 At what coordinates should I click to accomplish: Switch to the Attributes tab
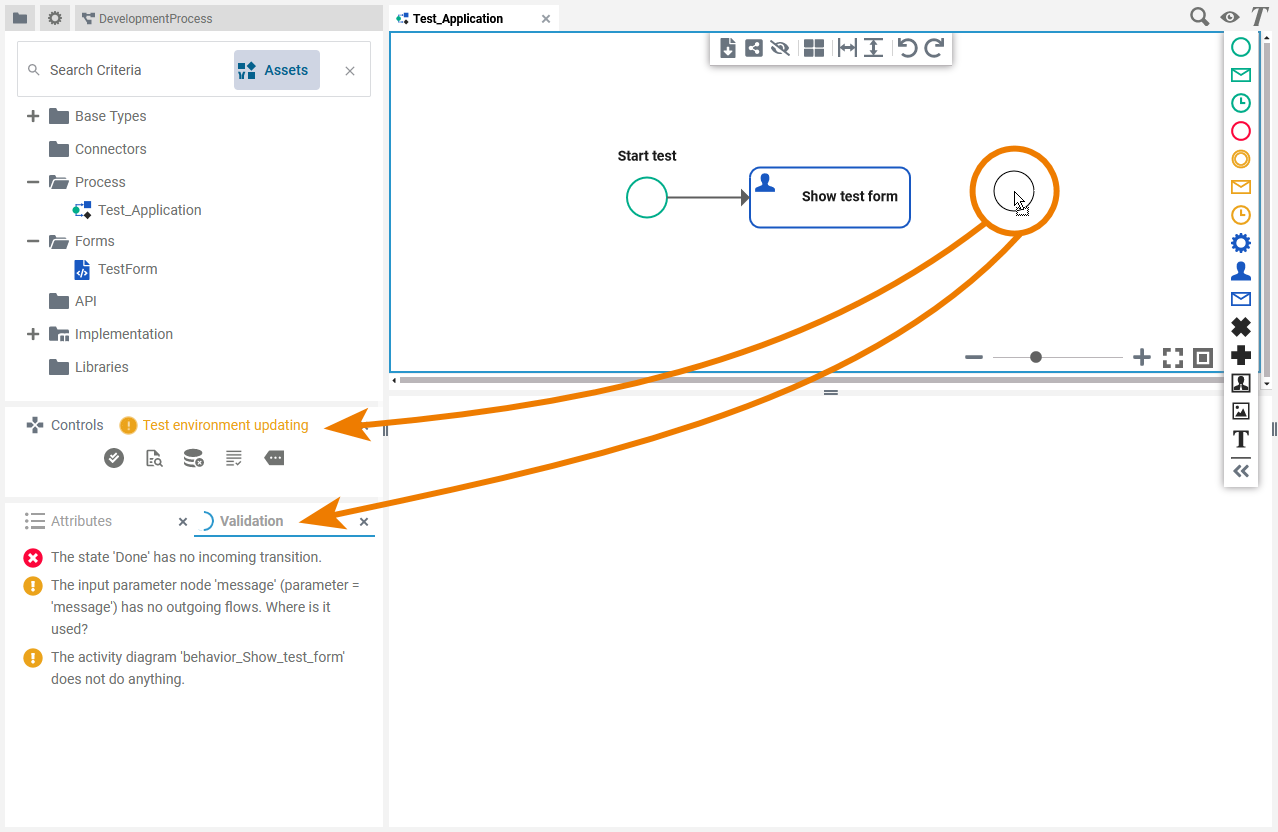pyautogui.click(x=81, y=521)
